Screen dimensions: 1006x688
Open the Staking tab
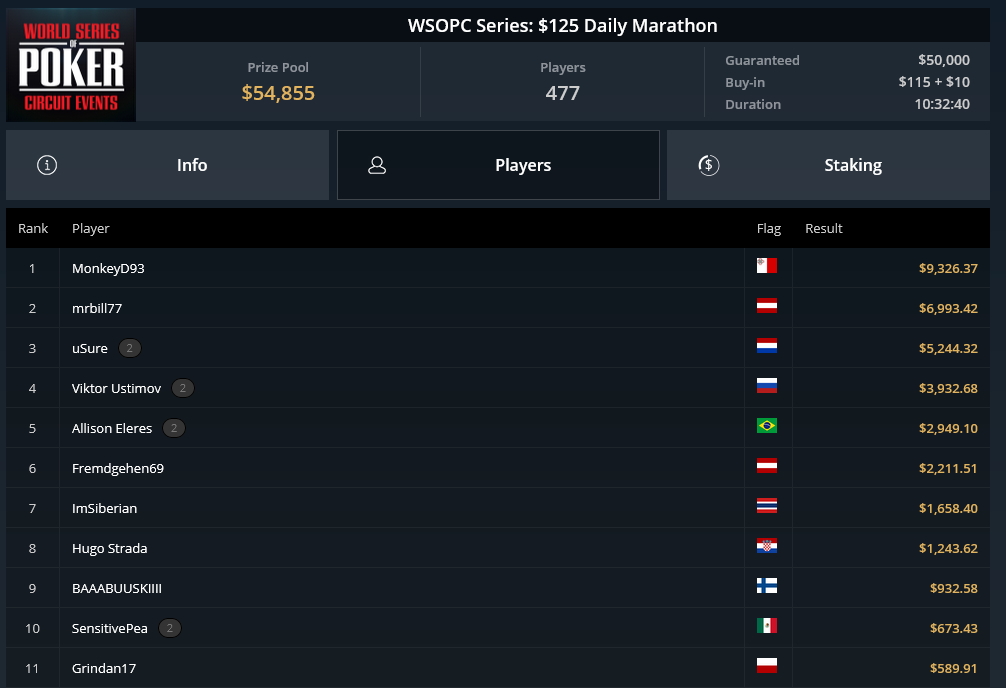point(828,165)
